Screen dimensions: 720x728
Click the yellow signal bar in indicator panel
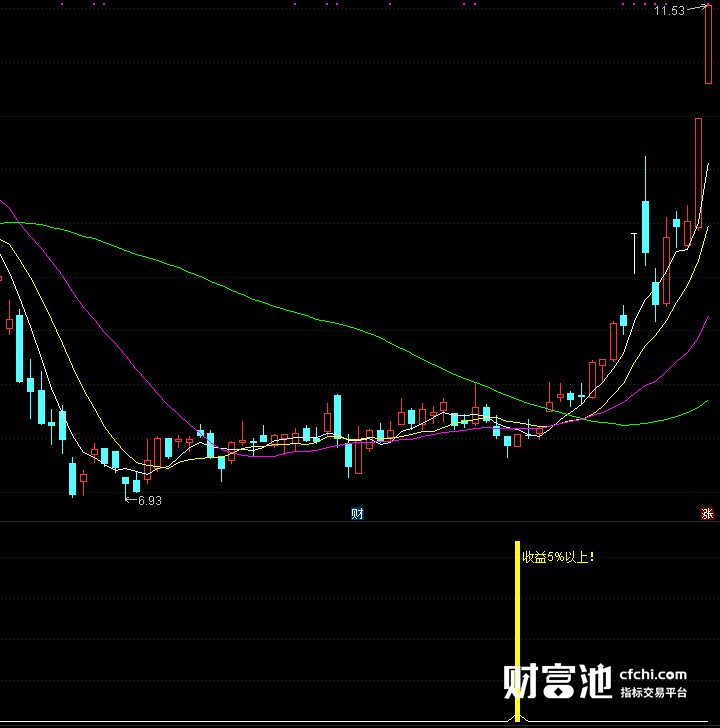click(x=517, y=630)
